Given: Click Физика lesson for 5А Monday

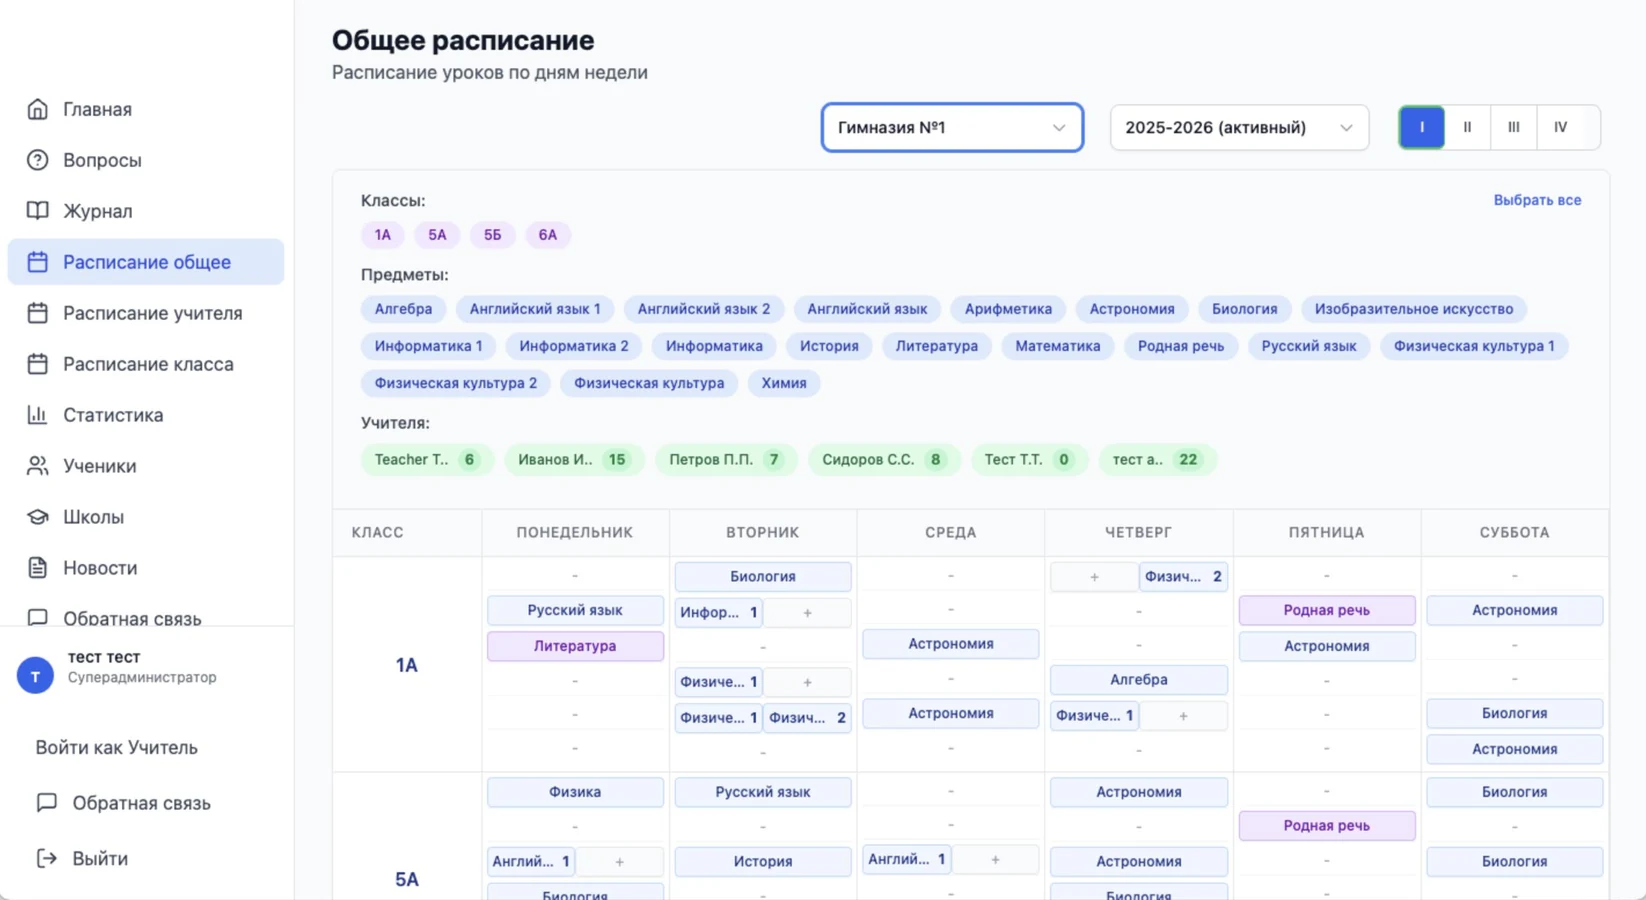Looking at the screenshot, I should (575, 792).
